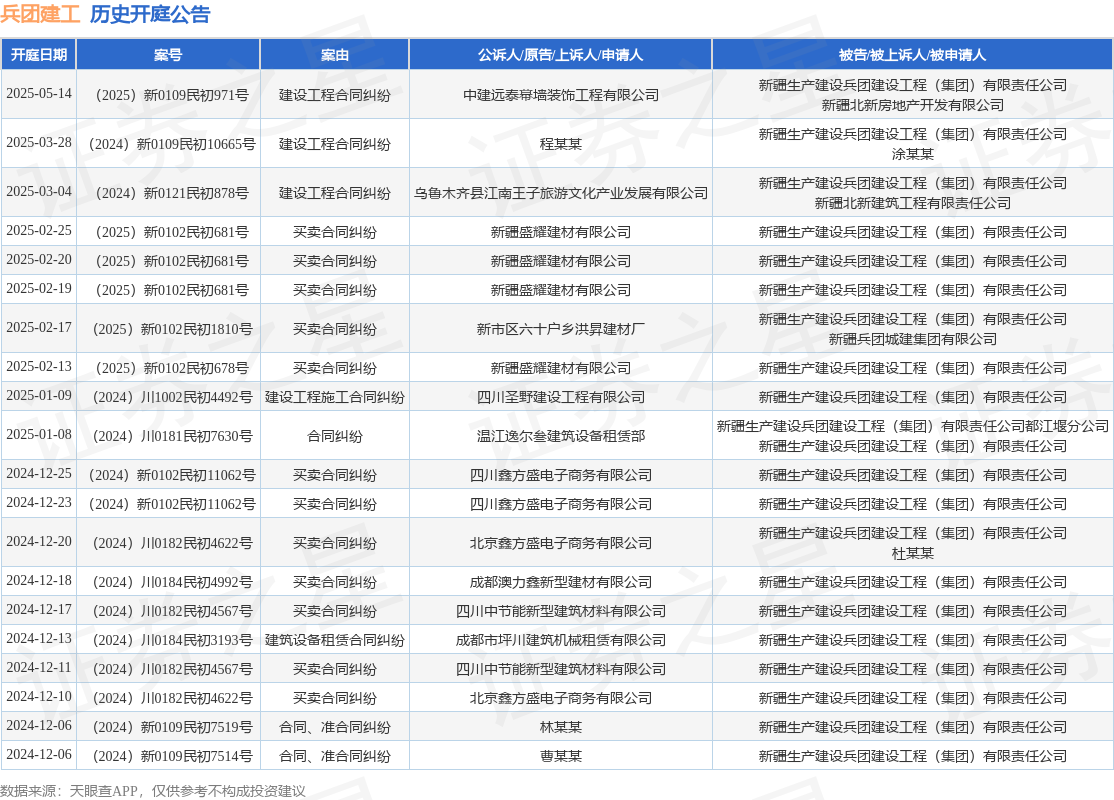Select plaintiff 成都澳力鑫新型建材有限公司
The height and width of the screenshot is (800, 1114).
click(x=561, y=582)
